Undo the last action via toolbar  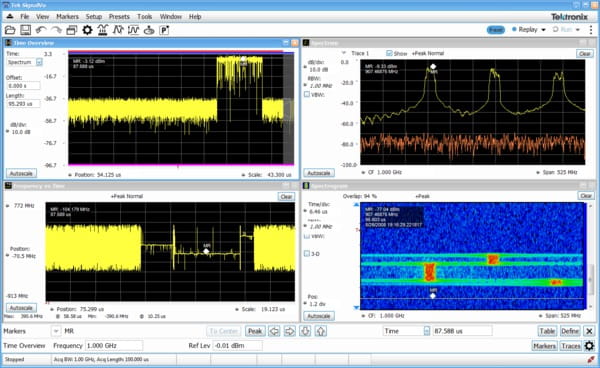41,30
